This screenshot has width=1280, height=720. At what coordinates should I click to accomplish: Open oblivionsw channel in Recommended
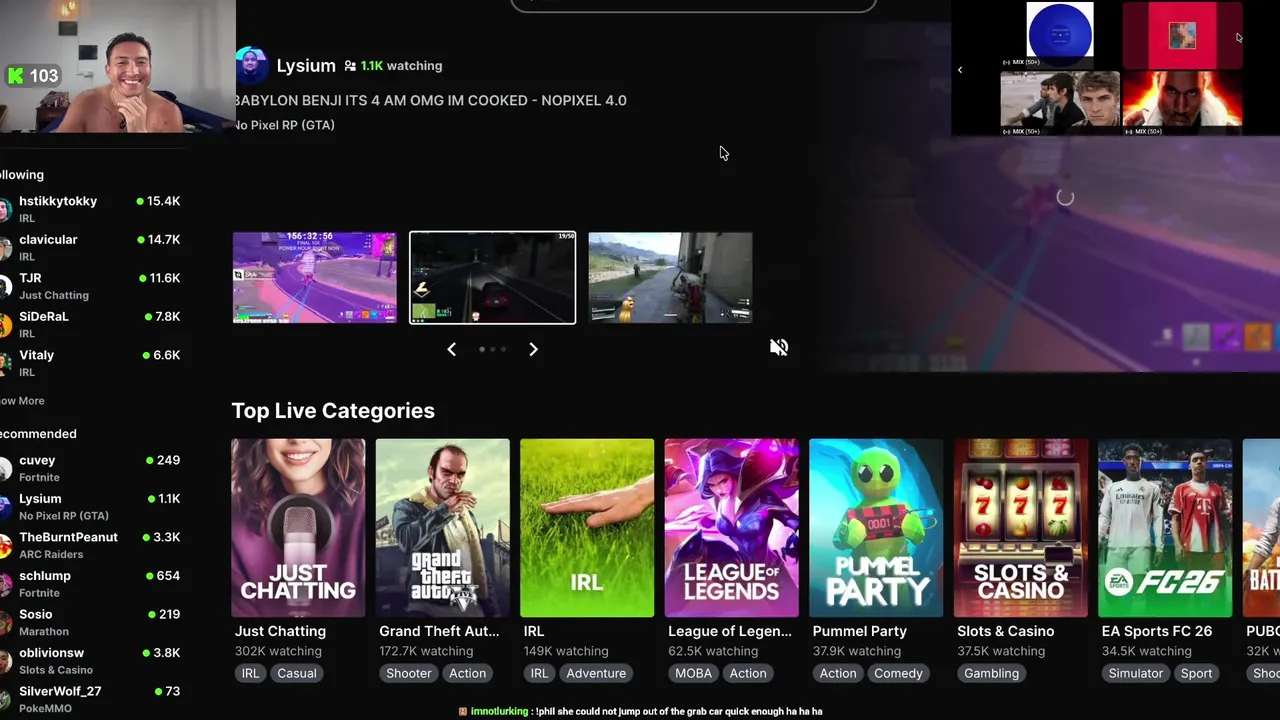51,653
